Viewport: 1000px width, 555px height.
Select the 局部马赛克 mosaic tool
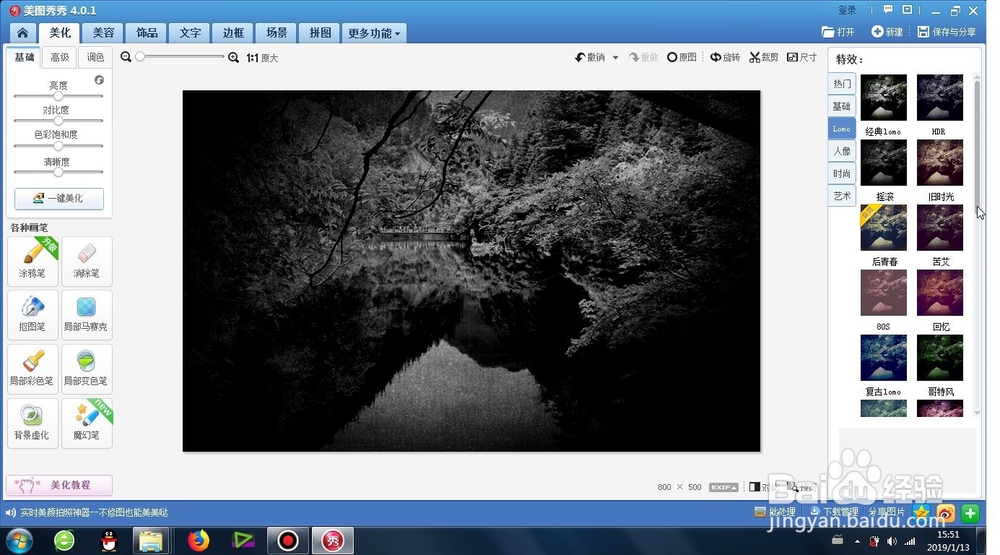87,315
